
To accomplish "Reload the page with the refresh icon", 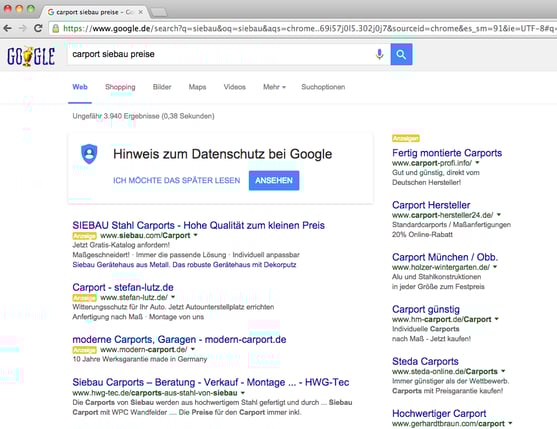I will pos(38,28).
